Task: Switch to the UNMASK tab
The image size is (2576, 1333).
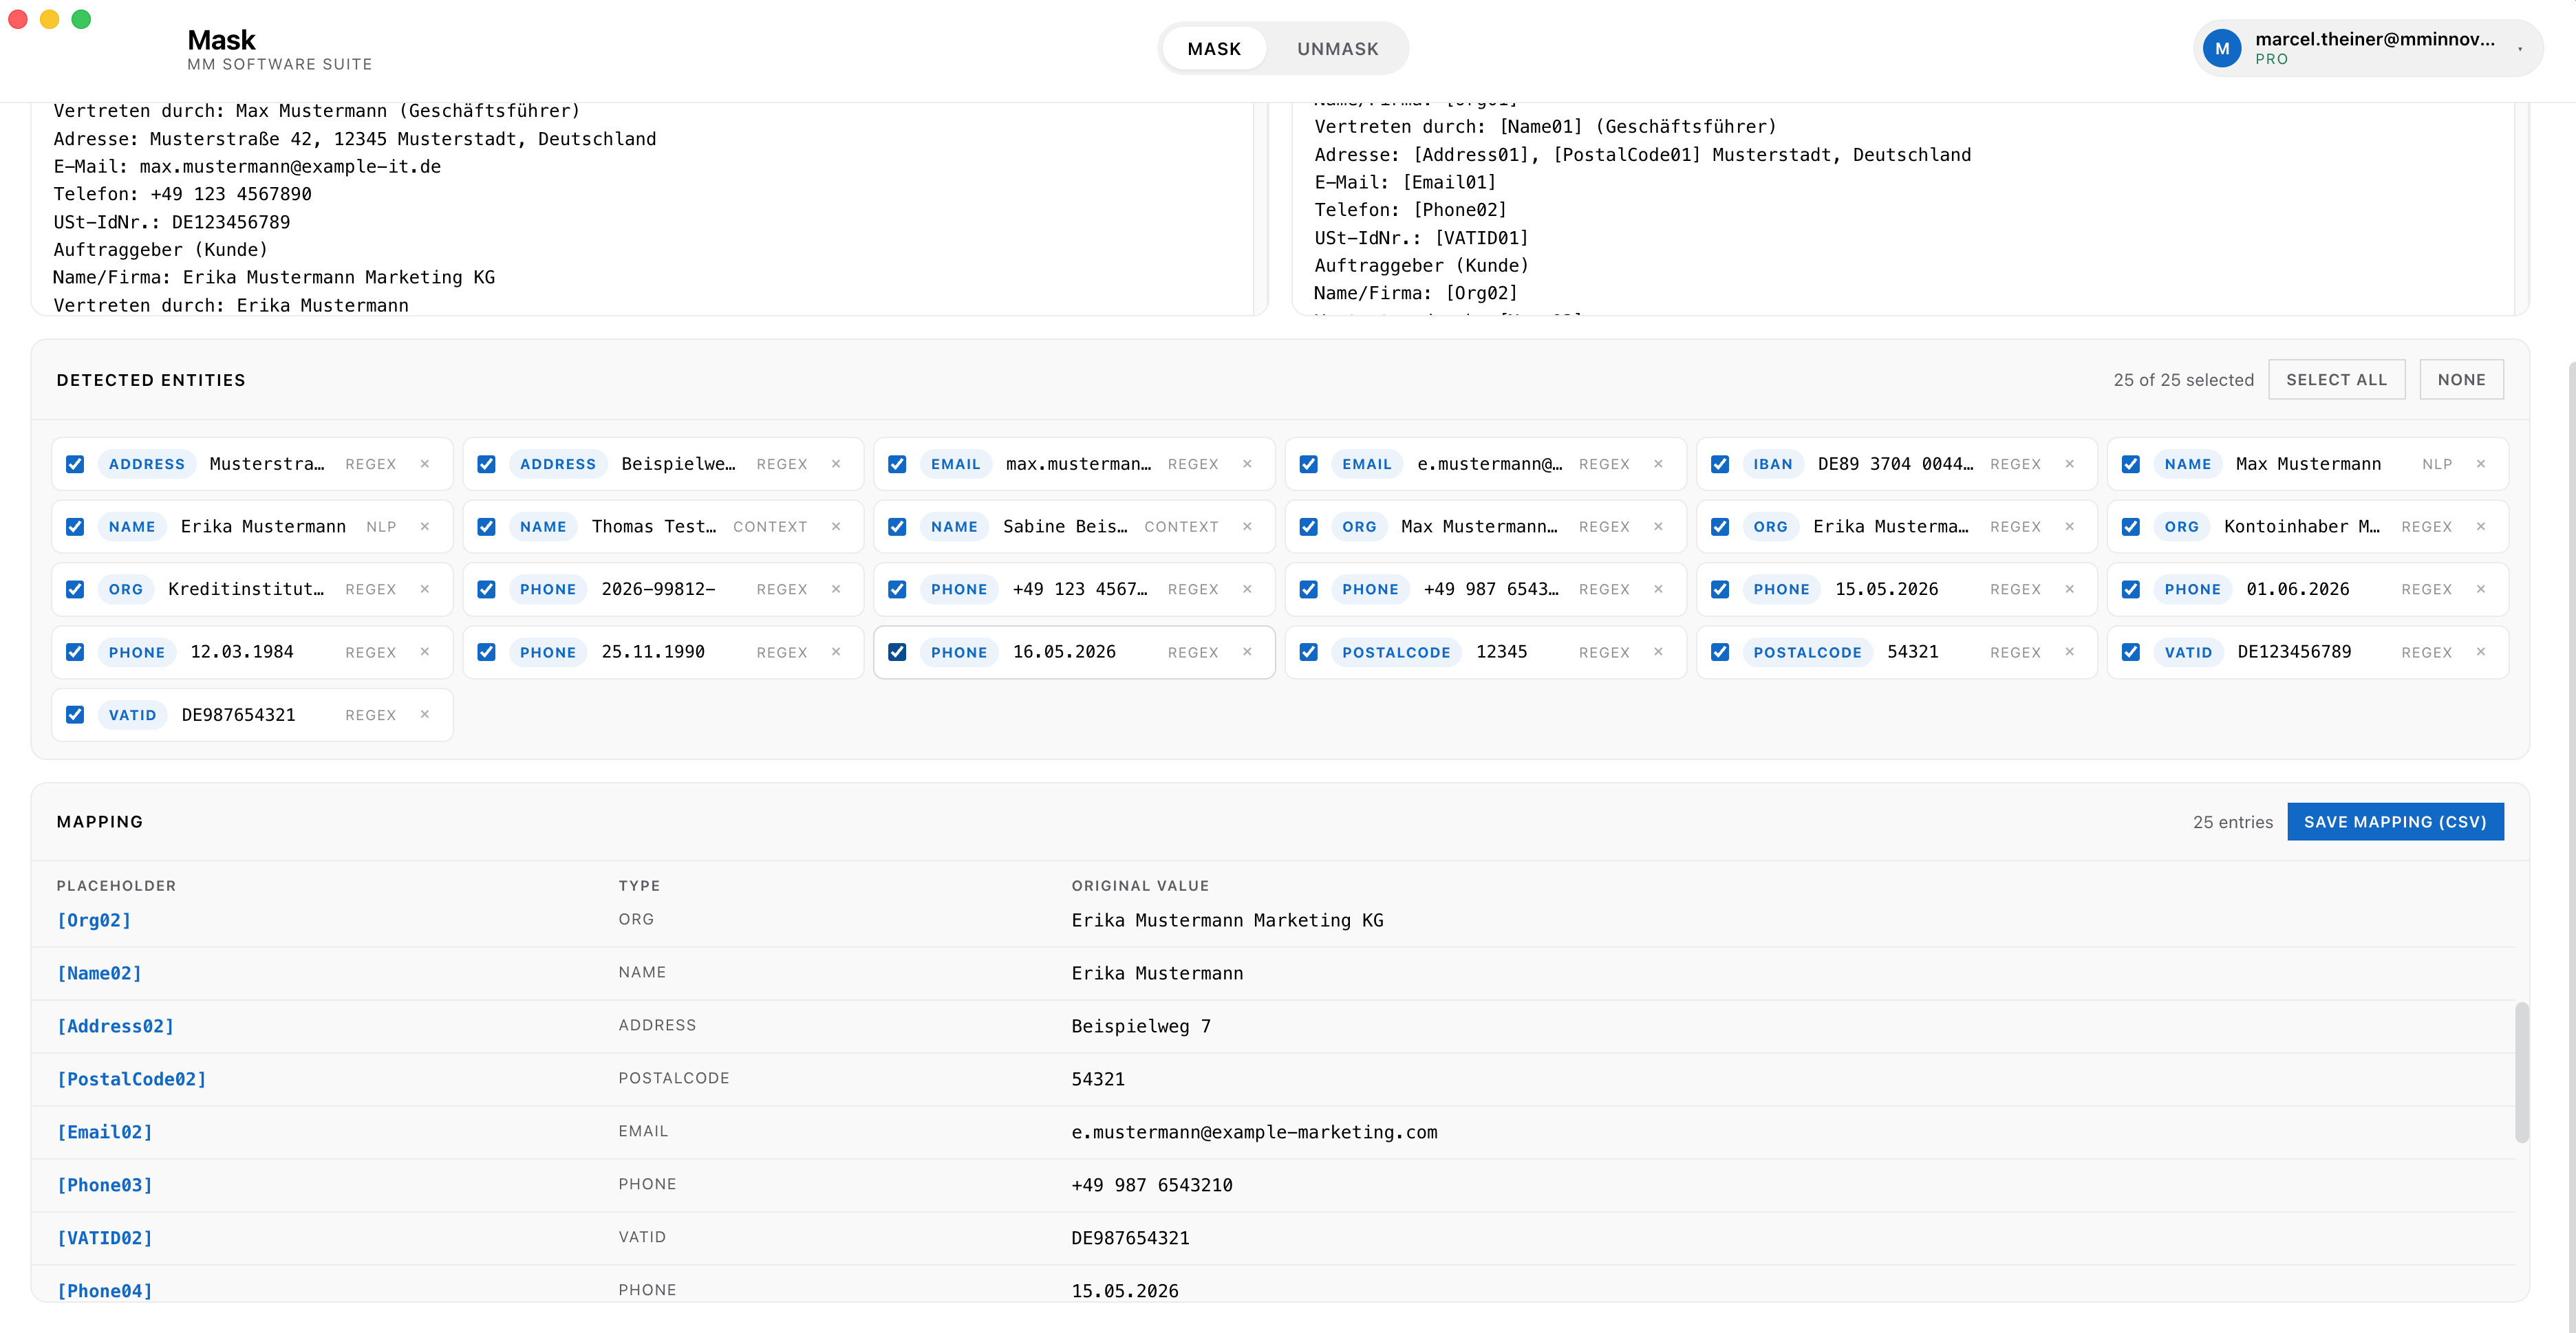Action: coord(1337,49)
